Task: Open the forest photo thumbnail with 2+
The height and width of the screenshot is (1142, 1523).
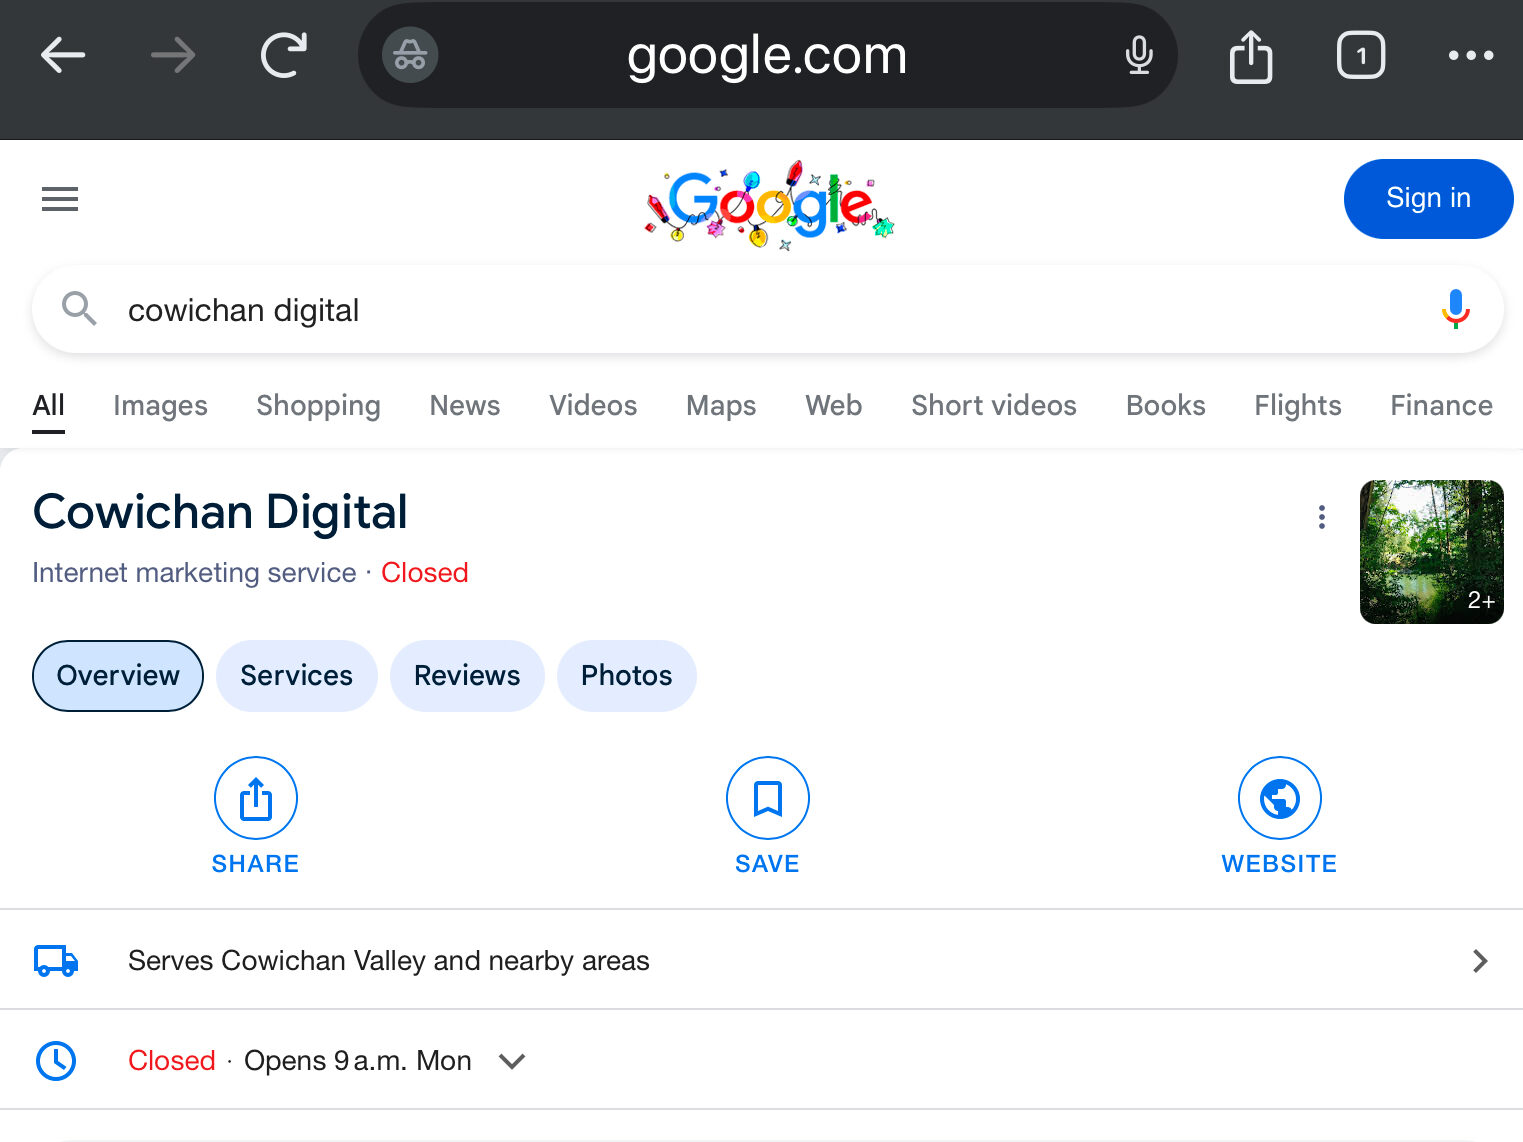Action: (x=1432, y=552)
